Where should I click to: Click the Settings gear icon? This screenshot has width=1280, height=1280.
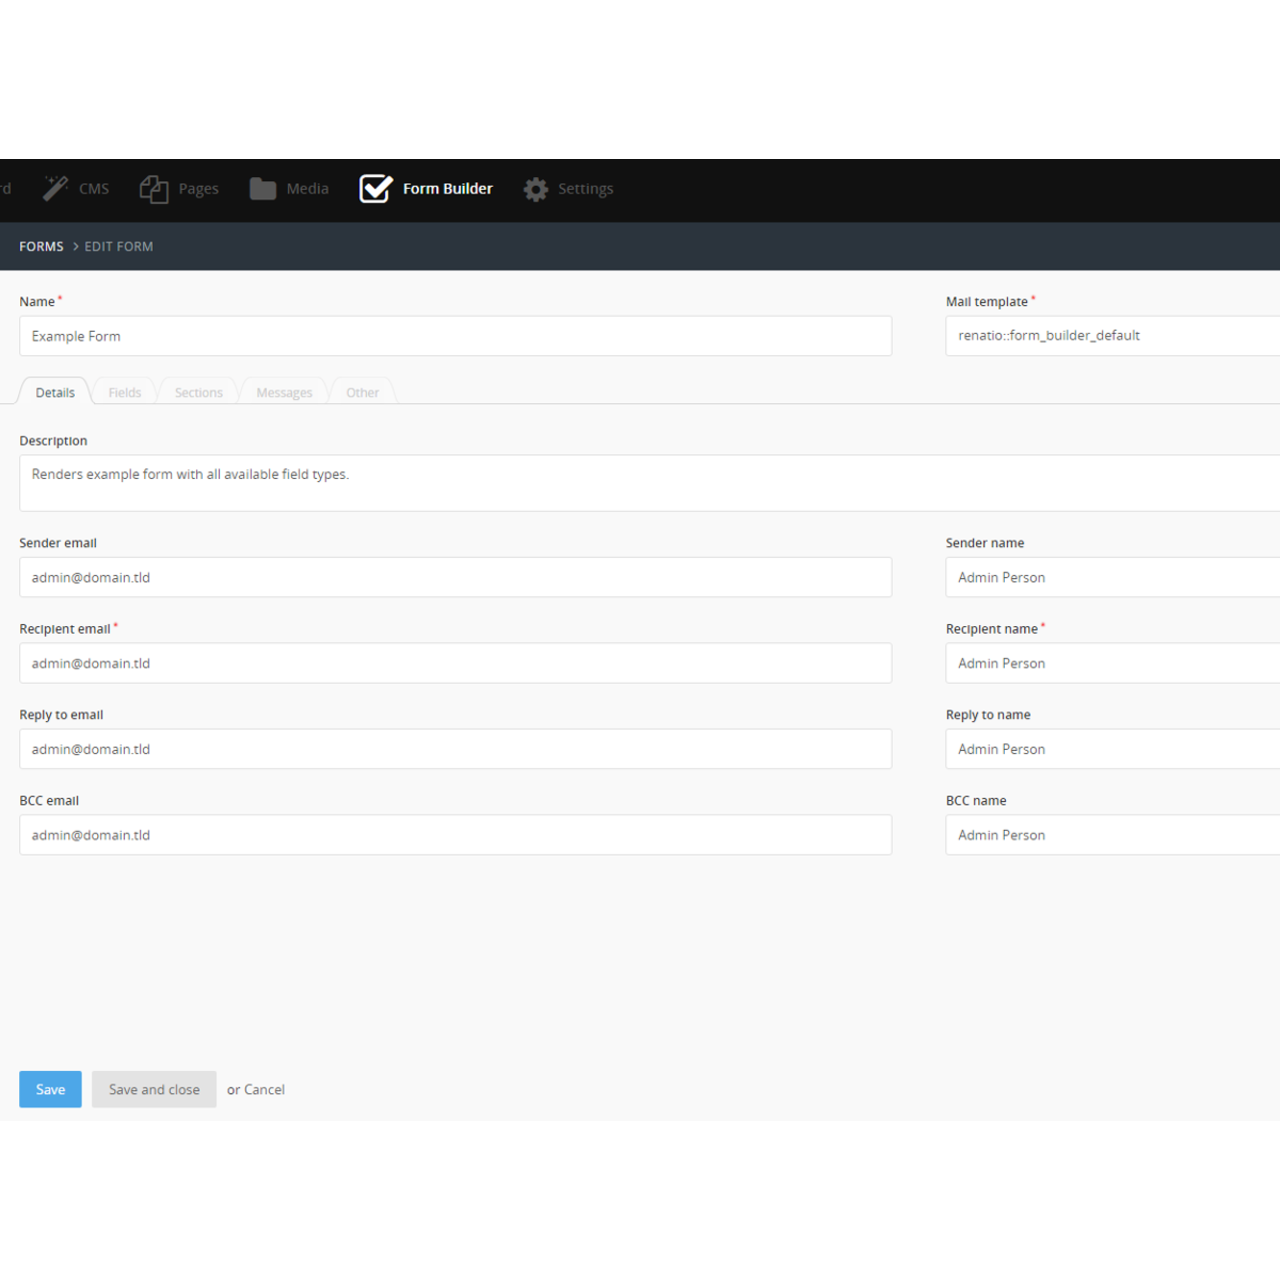tap(536, 189)
